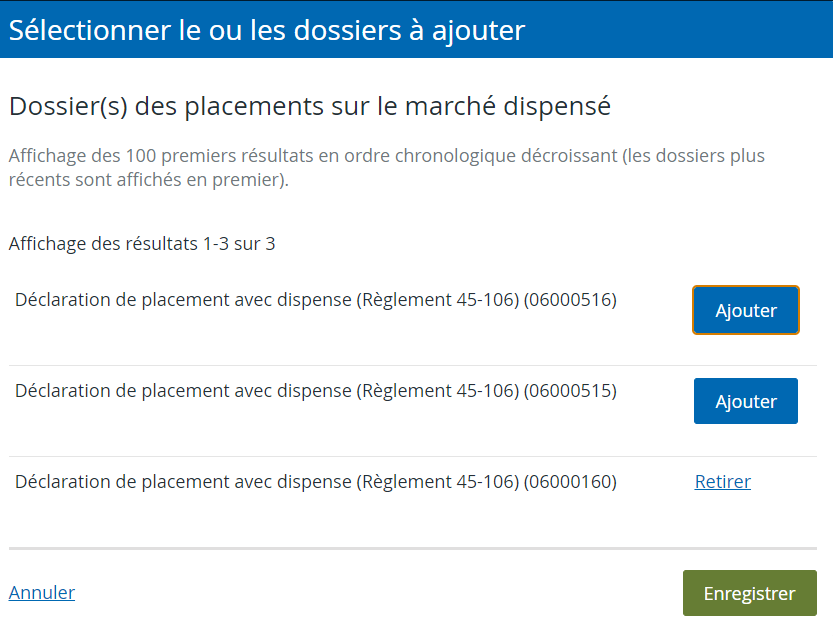Add dossier 06000515 with its Ajouter button
The height and width of the screenshot is (636, 833).
point(745,401)
